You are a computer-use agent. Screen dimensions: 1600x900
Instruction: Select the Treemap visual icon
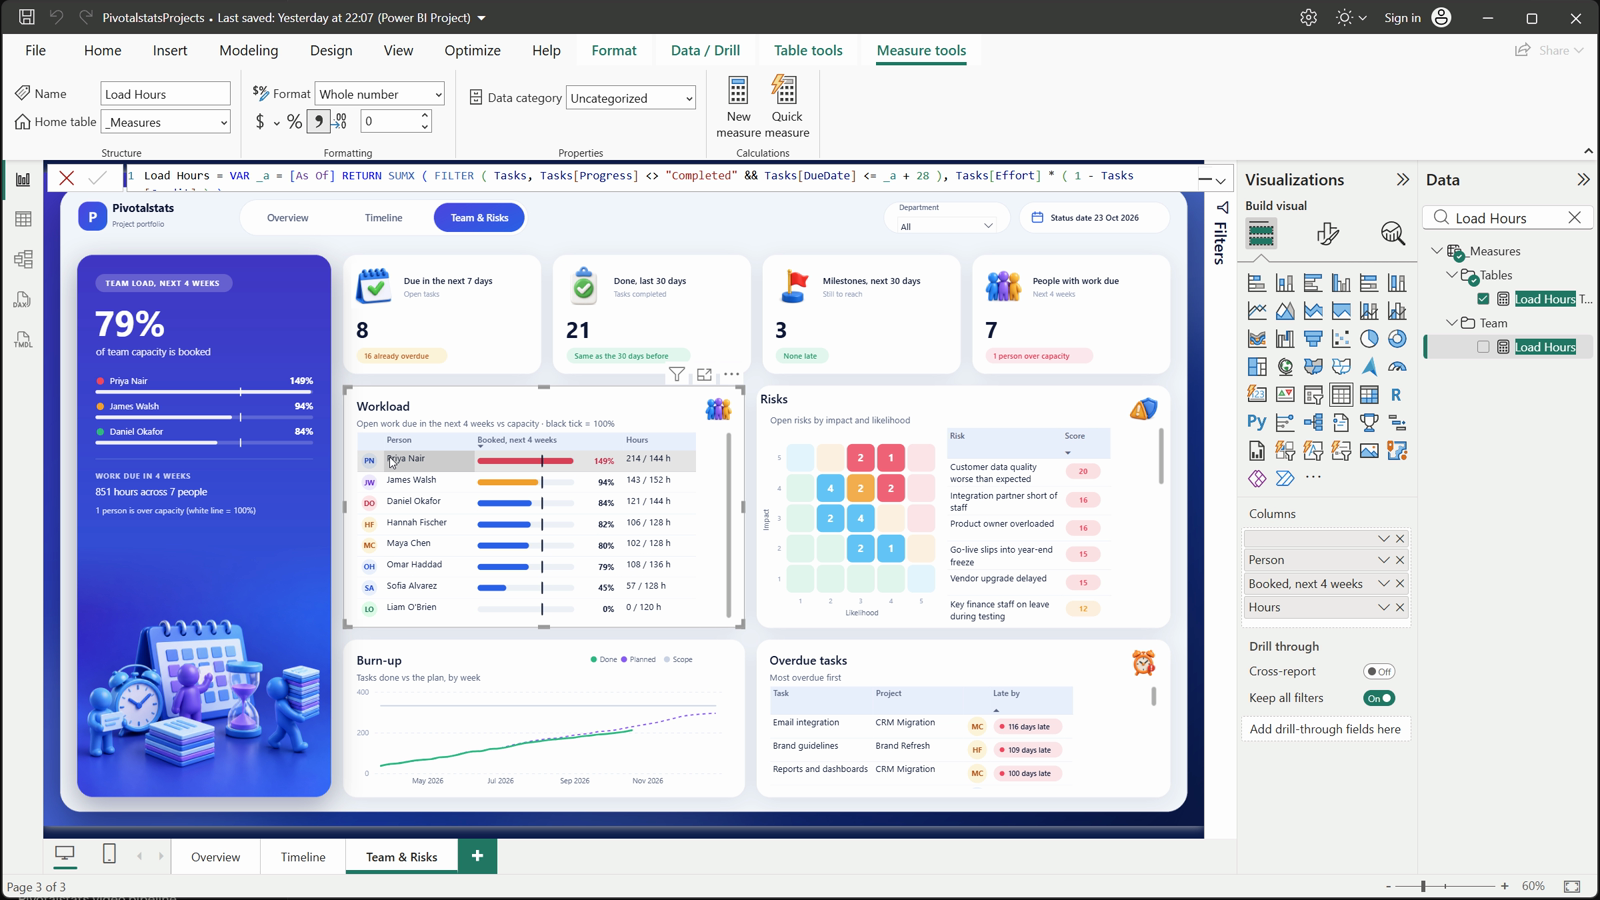click(1257, 367)
